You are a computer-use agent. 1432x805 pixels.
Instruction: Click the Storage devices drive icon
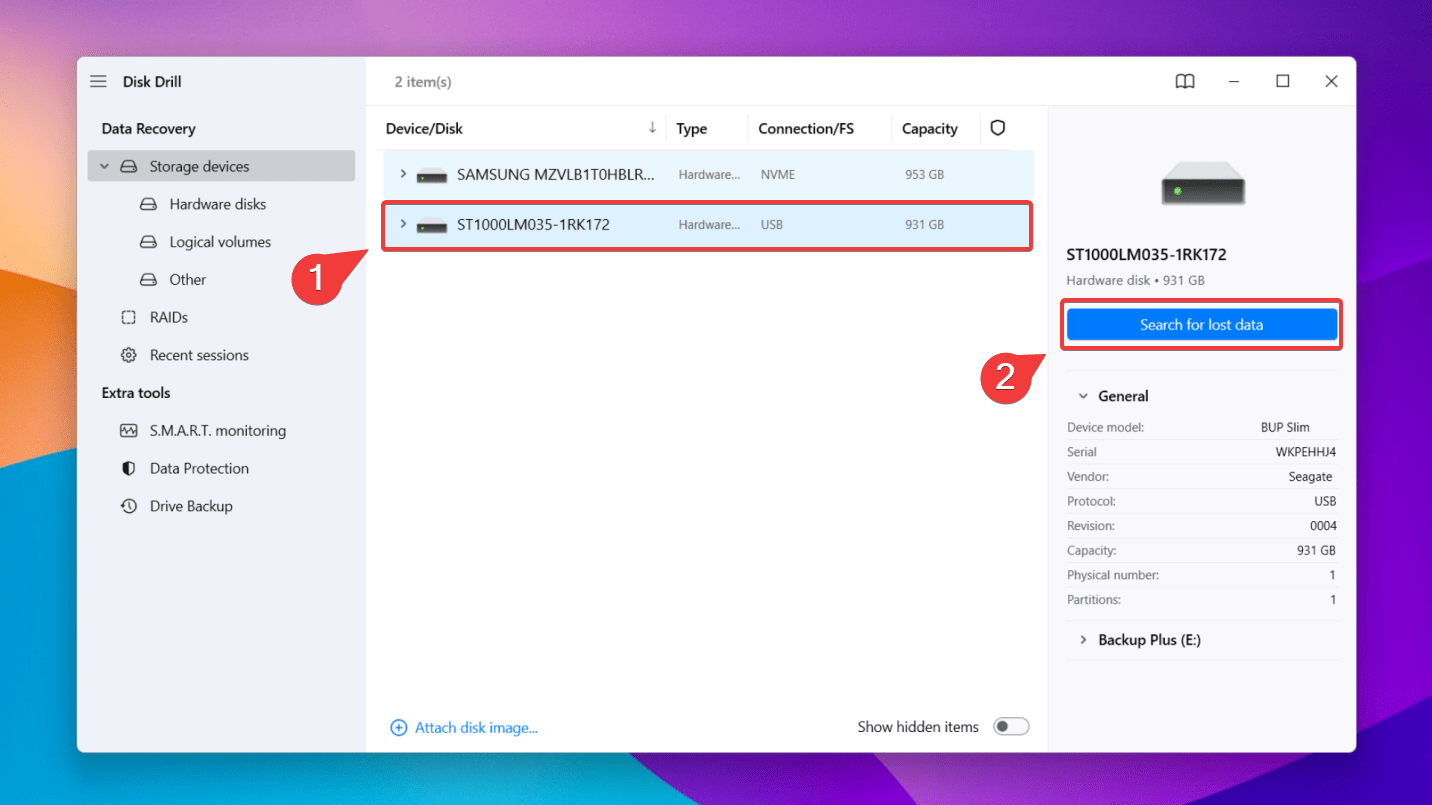pyautogui.click(x=129, y=167)
